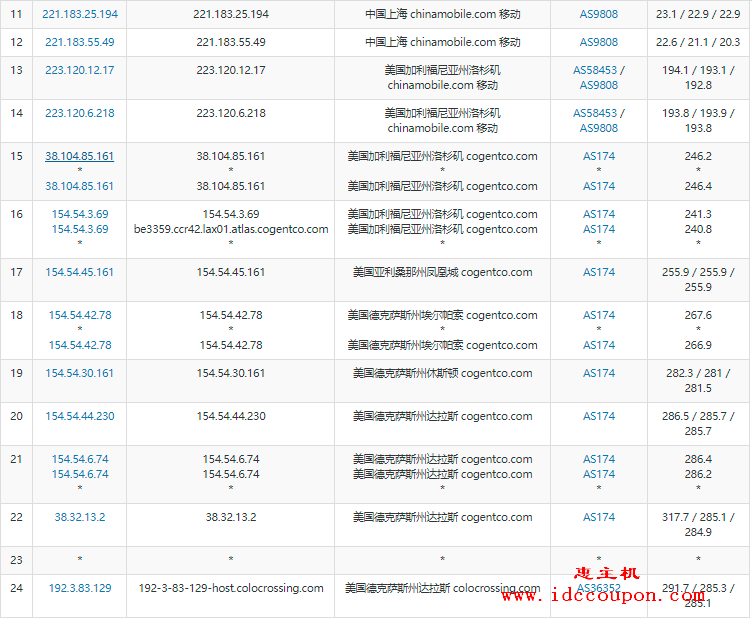Click the AS174 link in hop 22
The image size is (752, 619).
pos(599,517)
